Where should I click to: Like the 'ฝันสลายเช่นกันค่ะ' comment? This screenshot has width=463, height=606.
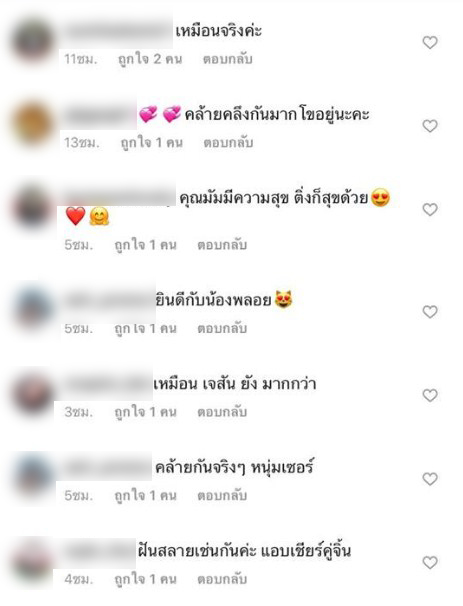pos(430,562)
